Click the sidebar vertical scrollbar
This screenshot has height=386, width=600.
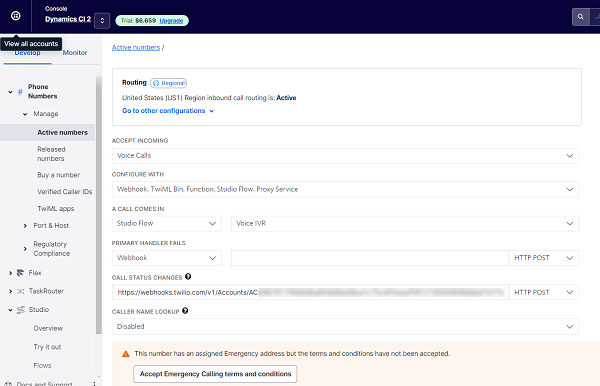pyautogui.click(x=99, y=205)
